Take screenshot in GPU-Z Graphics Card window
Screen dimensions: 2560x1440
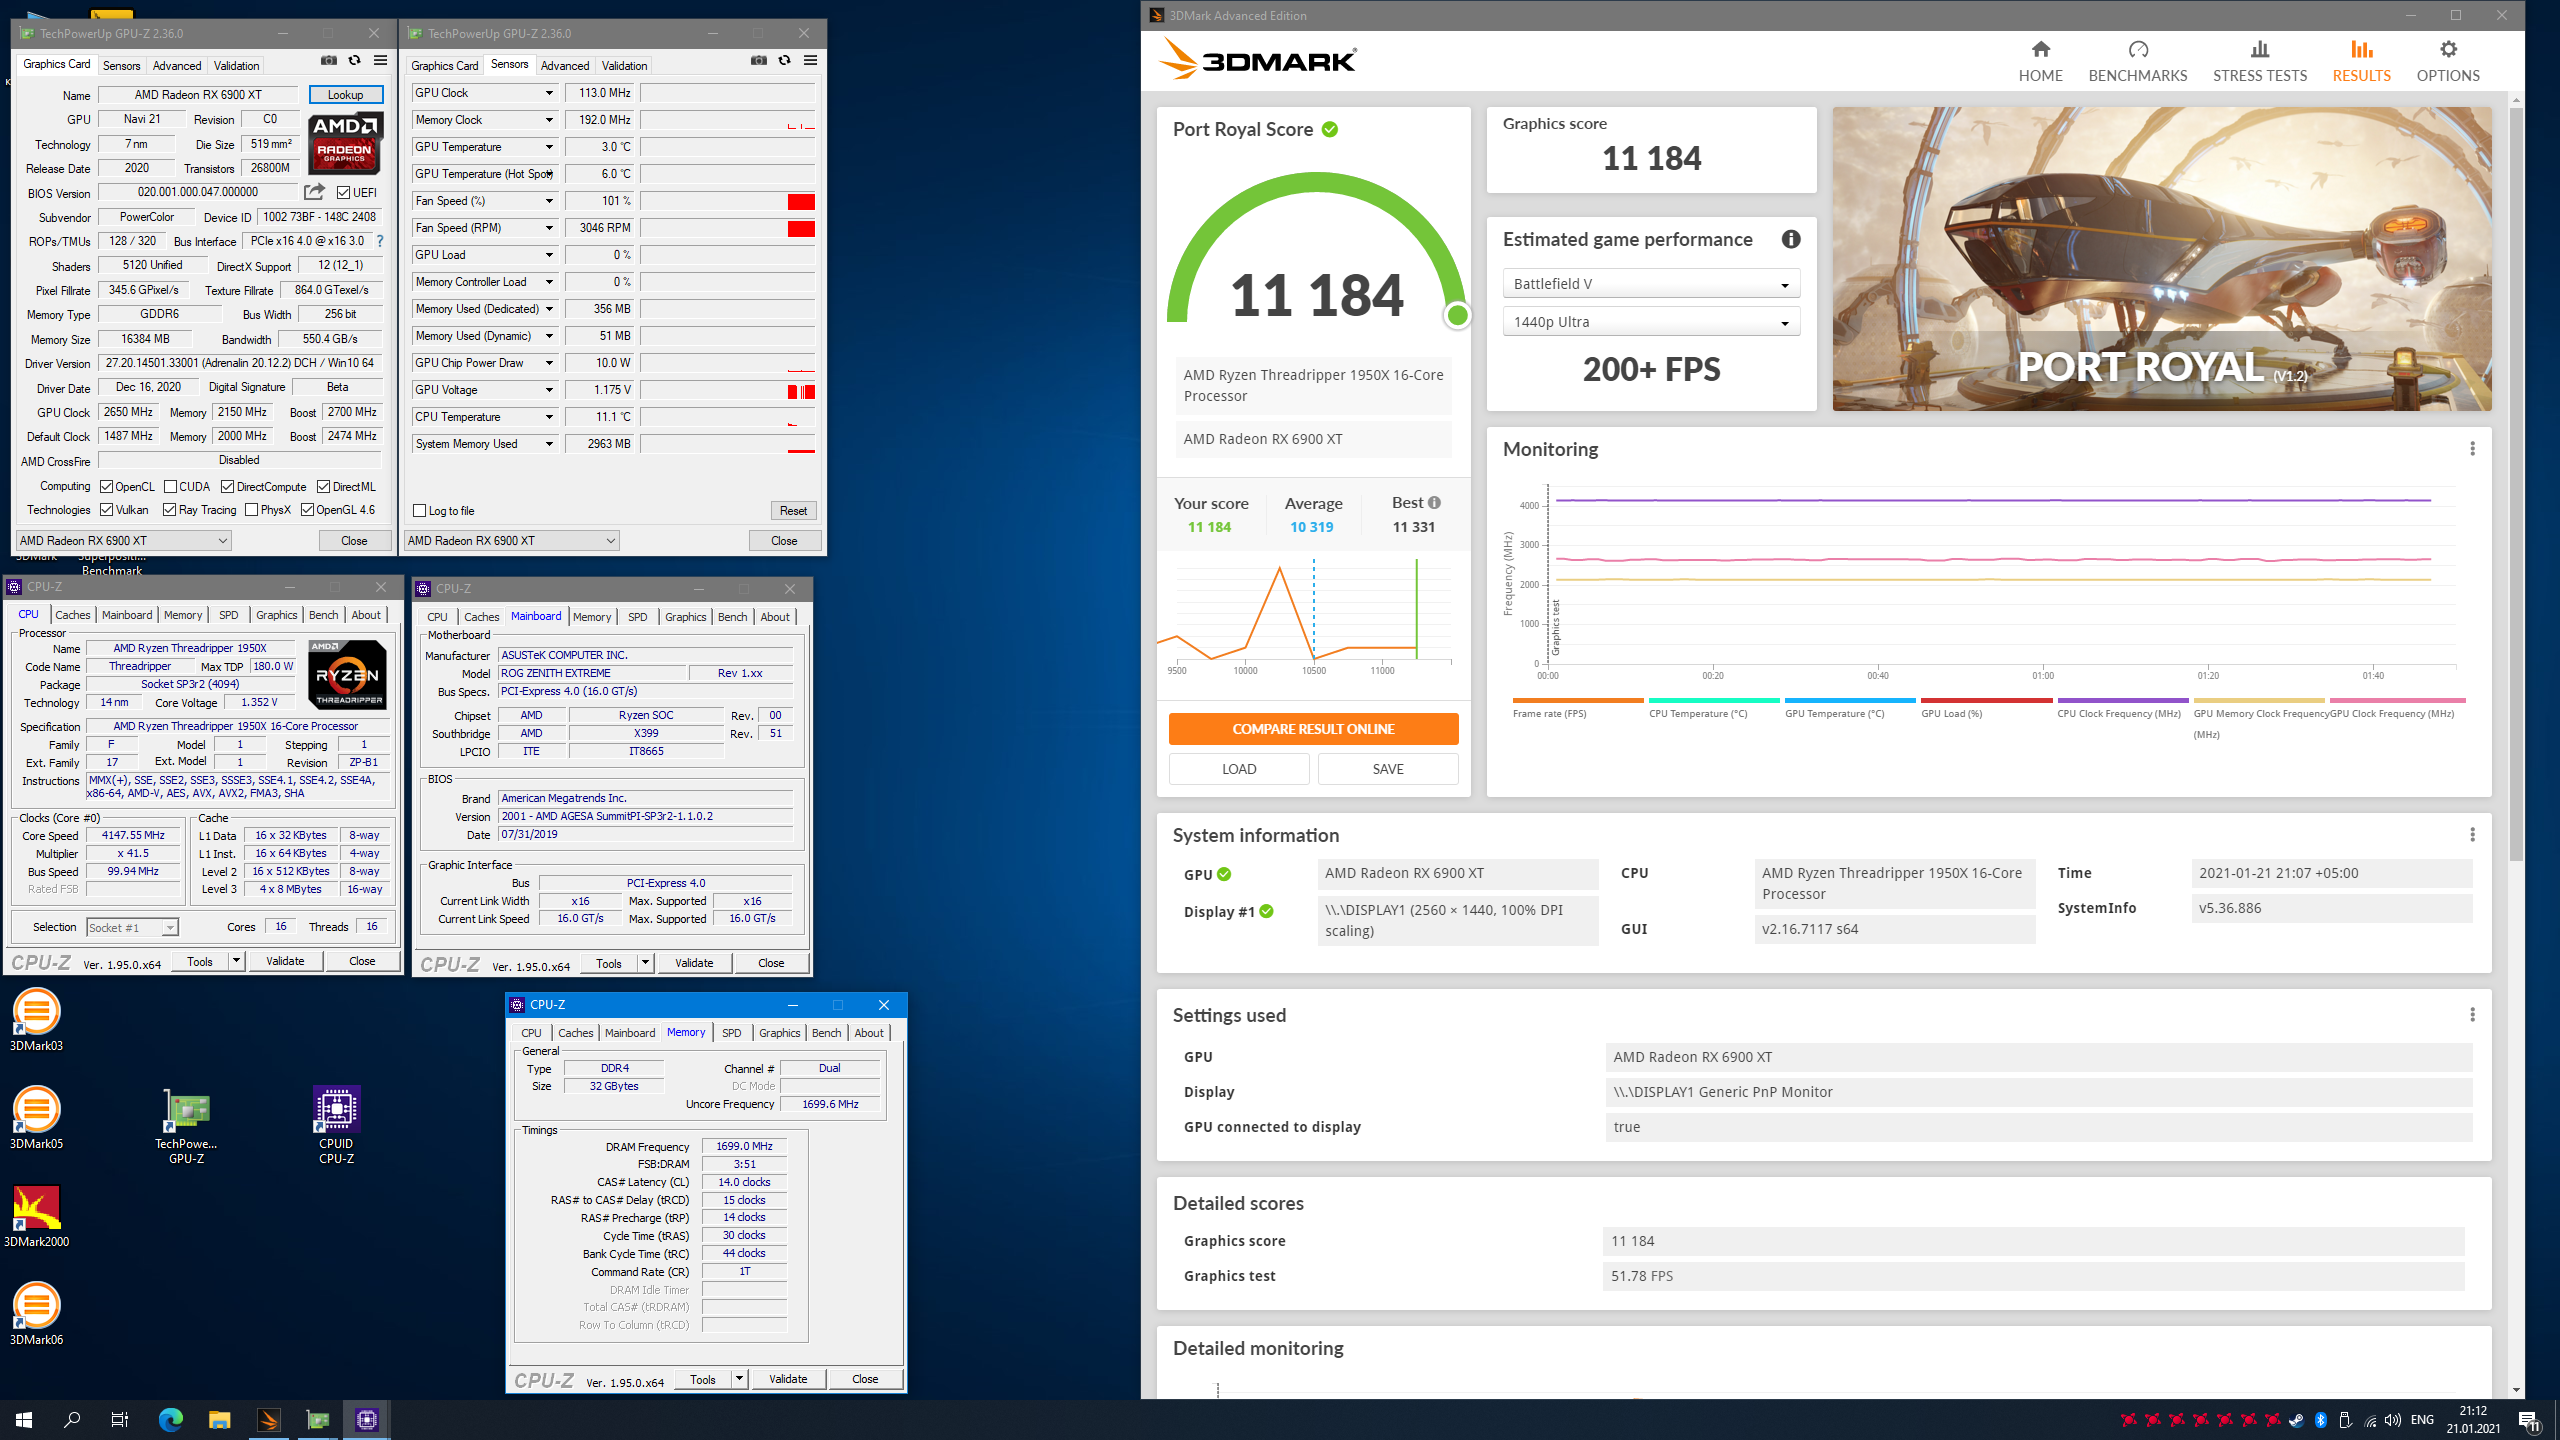pyautogui.click(x=328, y=61)
